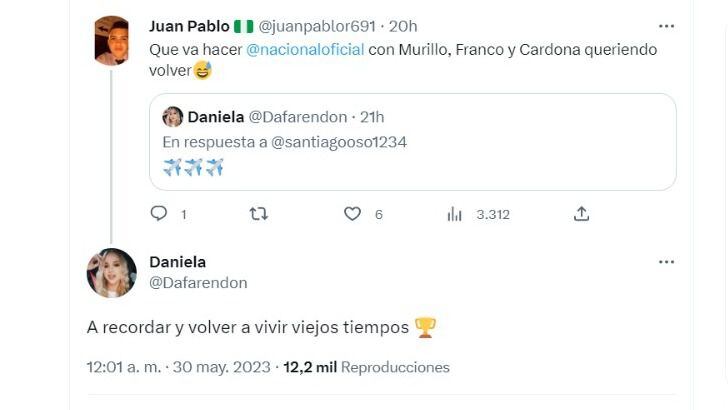Reply to Juan Pablo's tweet

click(158, 213)
